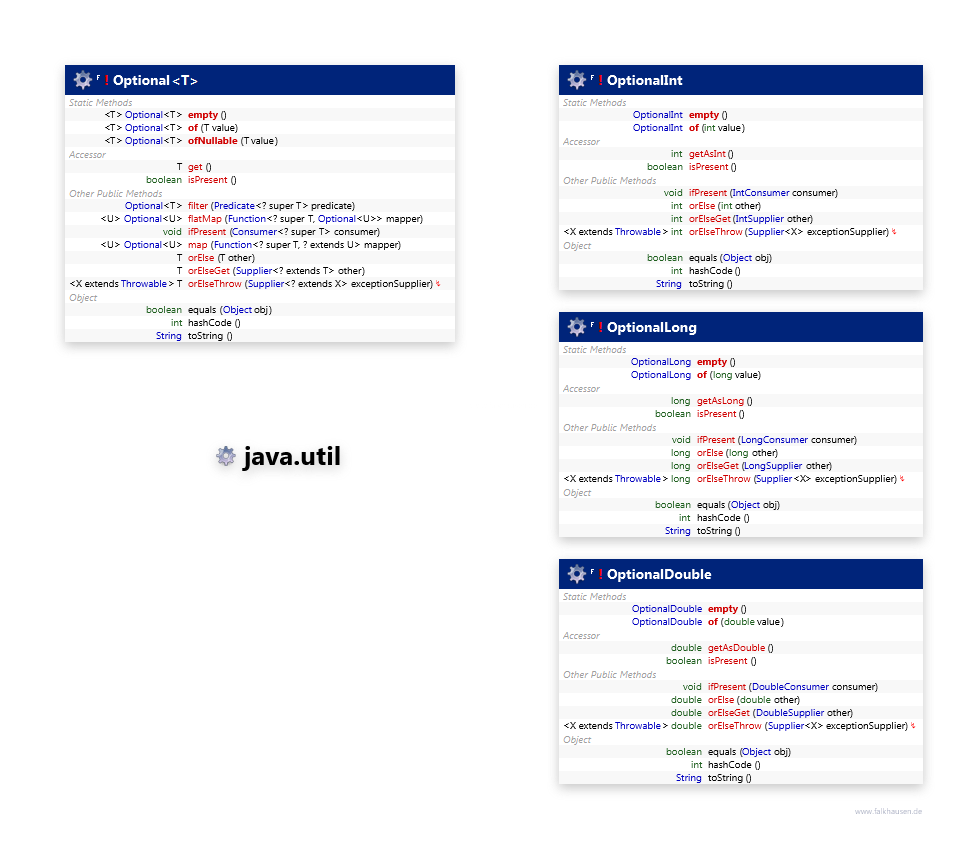The image size is (979, 857).
Task: Open the LongSupplier type link
Action: [x=772, y=466]
